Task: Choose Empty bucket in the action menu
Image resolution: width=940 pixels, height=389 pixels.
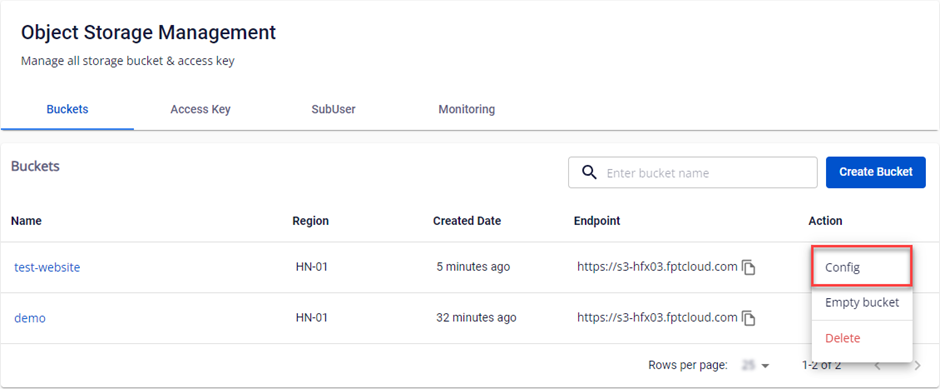Action: pyautogui.click(x=862, y=303)
